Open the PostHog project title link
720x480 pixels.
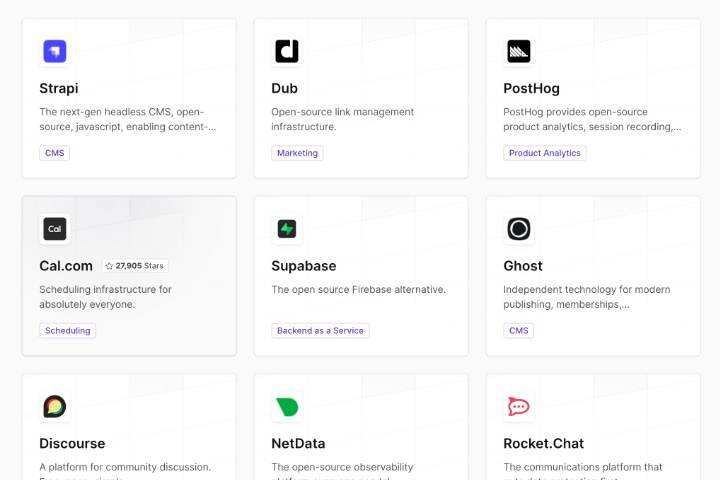tap(531, 88)
